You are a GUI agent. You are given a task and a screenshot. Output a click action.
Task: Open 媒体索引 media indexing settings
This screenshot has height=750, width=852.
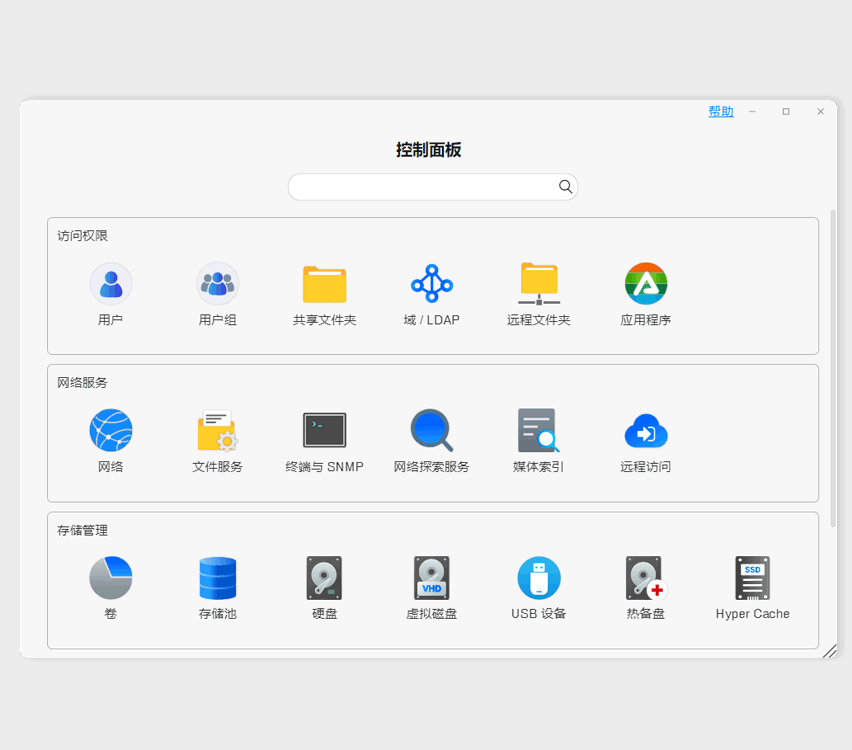pos(538,440)
